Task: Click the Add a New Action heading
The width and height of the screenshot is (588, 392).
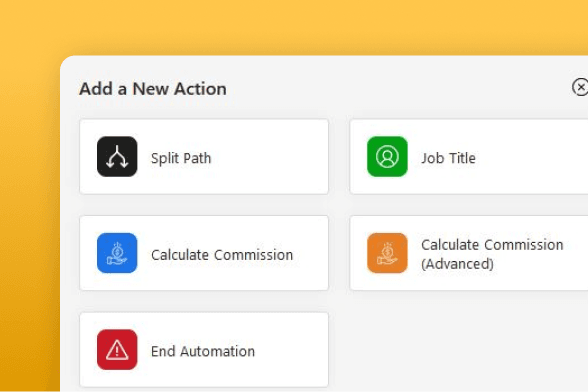Action: coord(153,89)
